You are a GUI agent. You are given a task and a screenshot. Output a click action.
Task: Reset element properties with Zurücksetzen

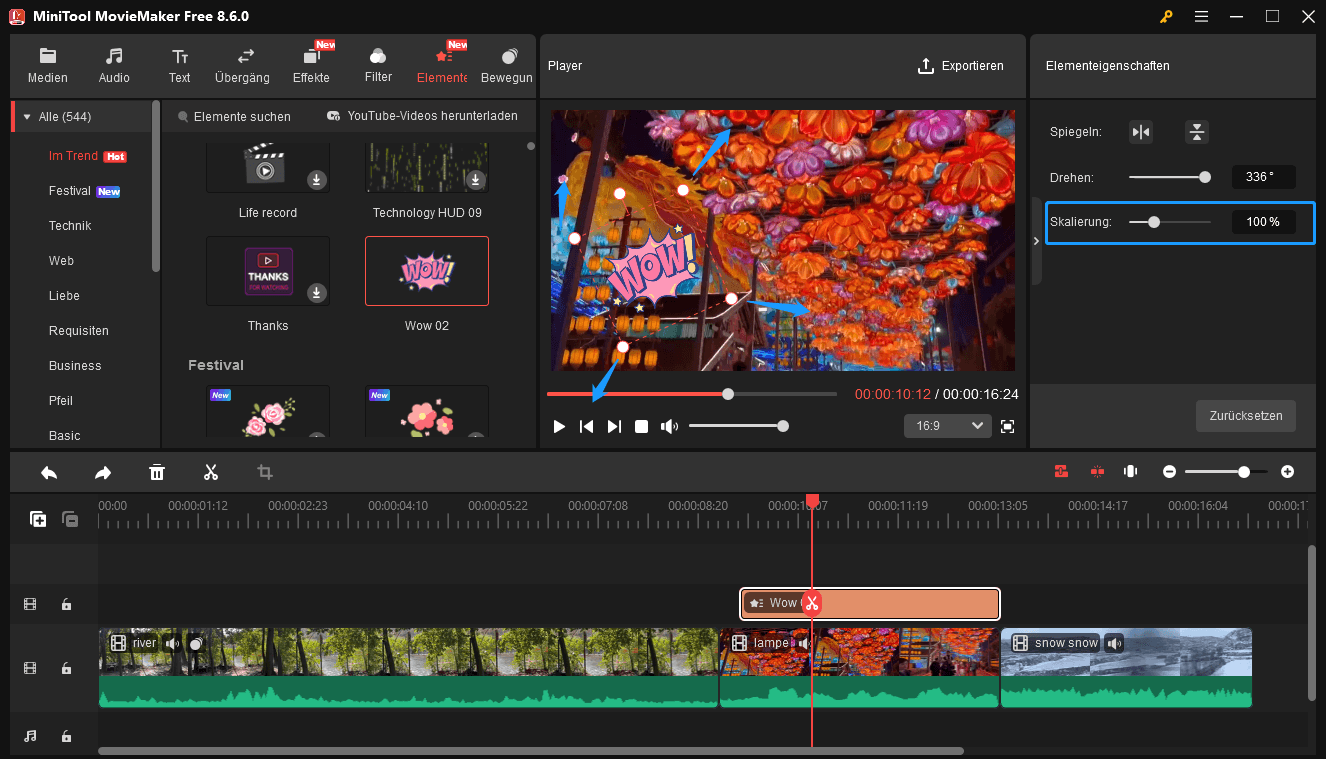(1245, 416)
